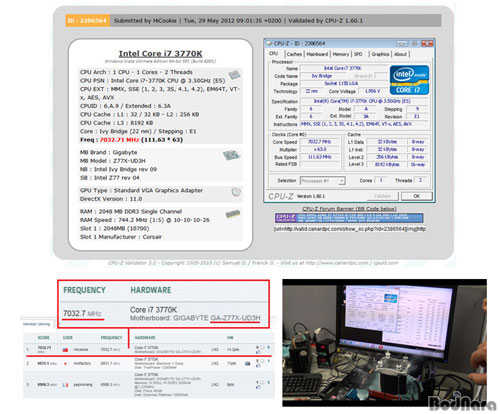Click the France flag icon in rank 3 row

click(65, 385)
